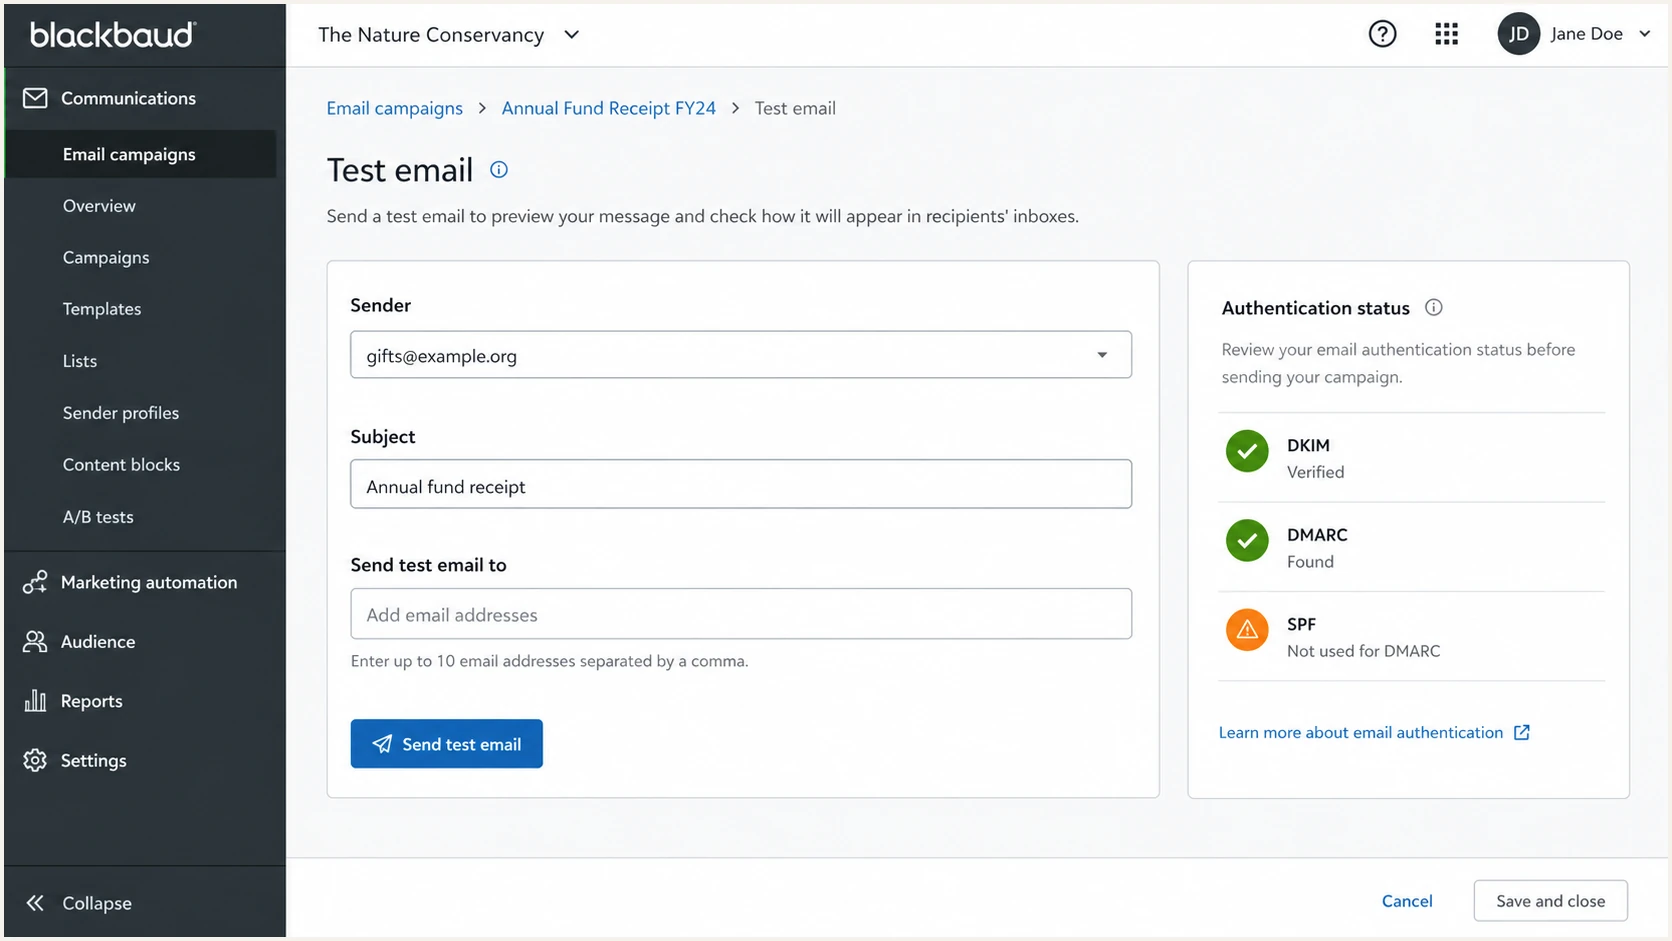Click the Cancel link
The height and width of the screenshot is (941, 1672).
pos(1407,901)
